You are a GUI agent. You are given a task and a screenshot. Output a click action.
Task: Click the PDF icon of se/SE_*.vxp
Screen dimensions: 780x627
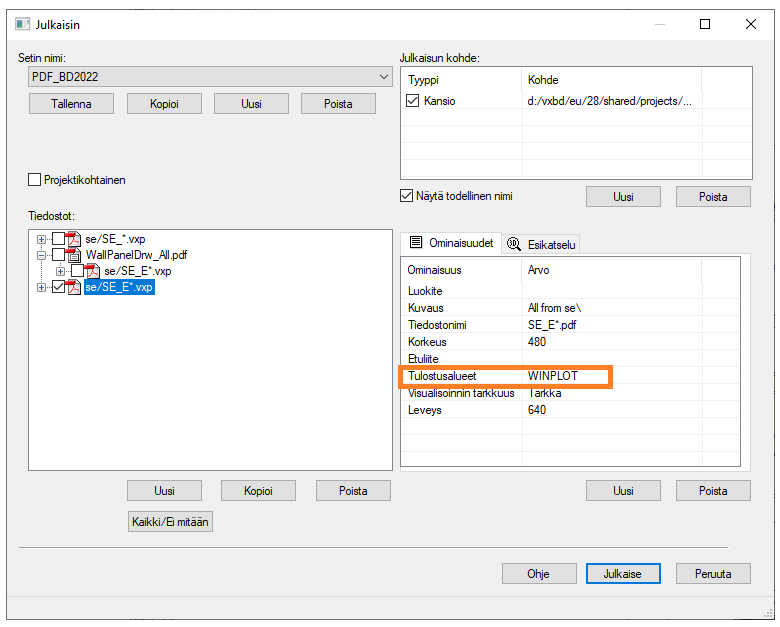point(73,239)
